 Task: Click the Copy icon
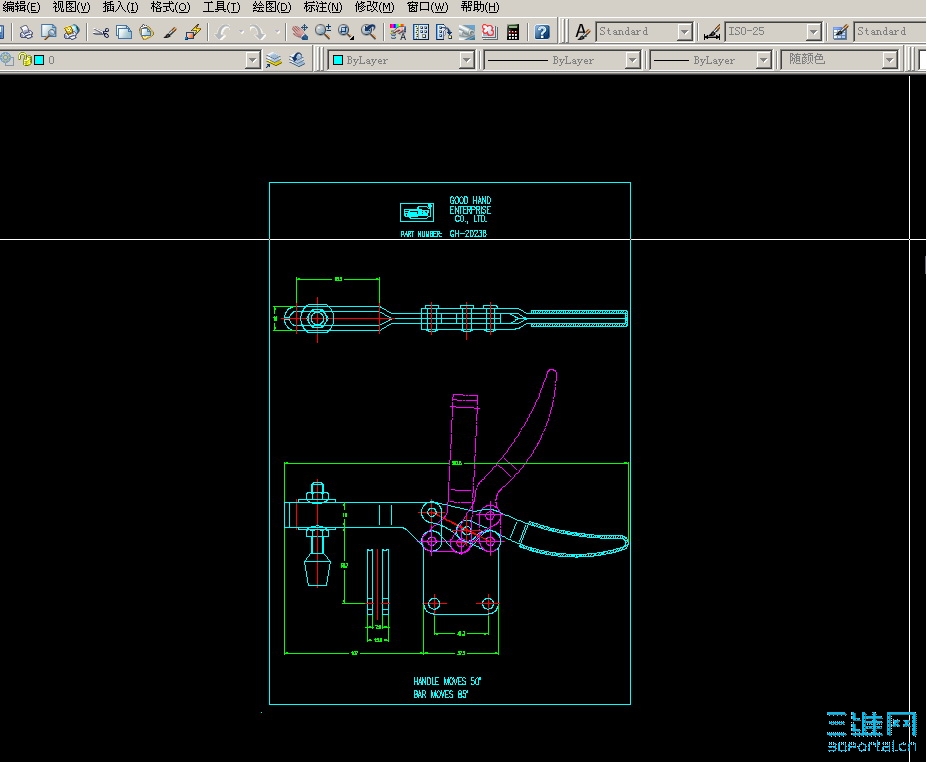[124, 32]
